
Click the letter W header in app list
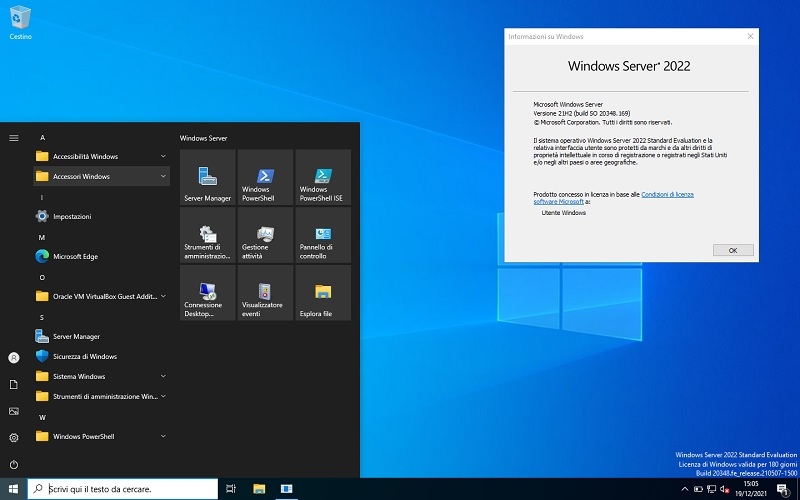(x=42, y=417)
